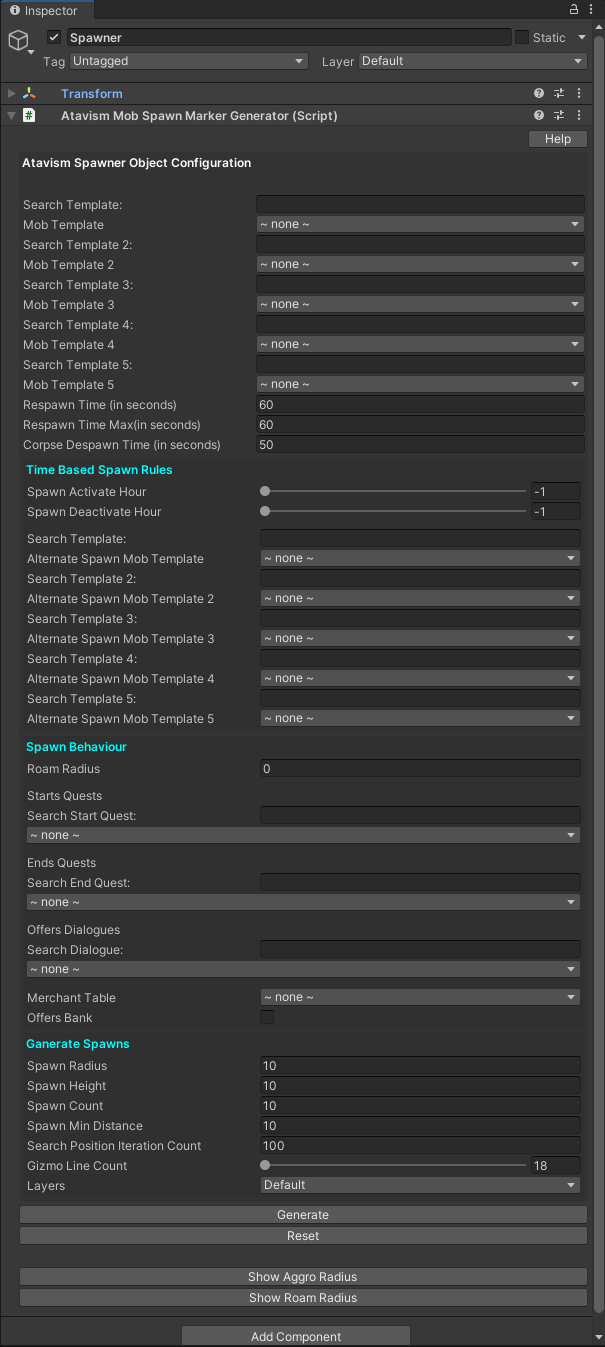The width and height of the screenshot is (605, 1347).
Task: Enable the Offers Bank checkbox
Action: (x=267, y=1018)
